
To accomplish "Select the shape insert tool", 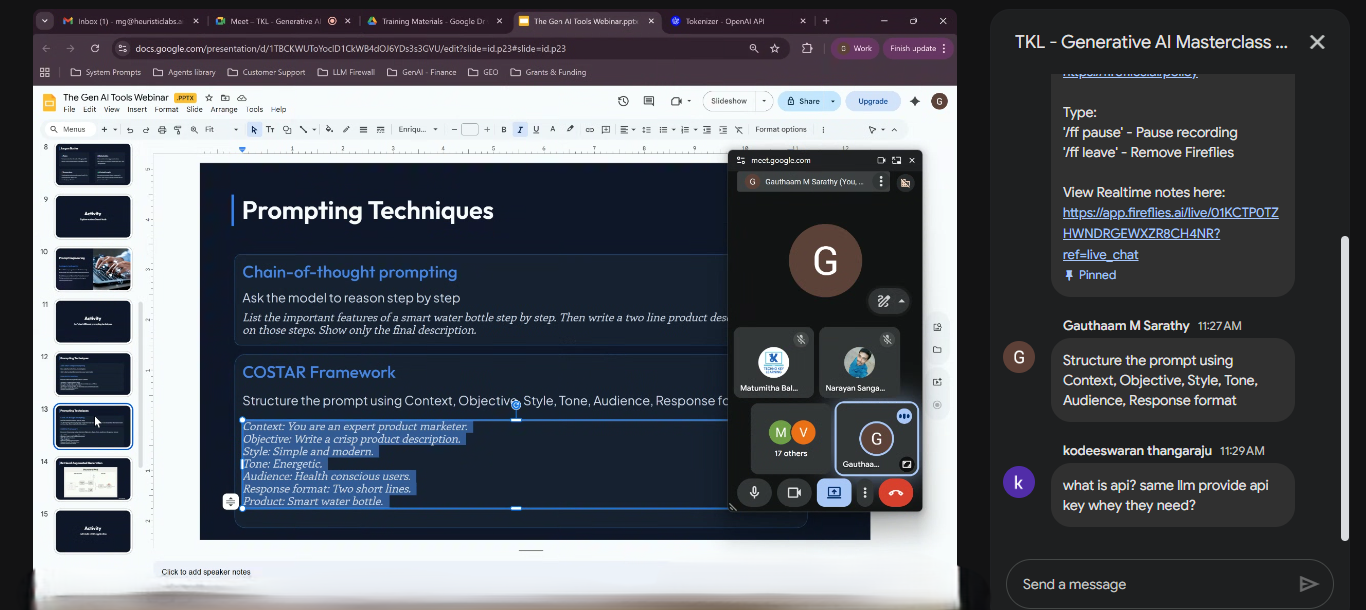I will point(287,130).
